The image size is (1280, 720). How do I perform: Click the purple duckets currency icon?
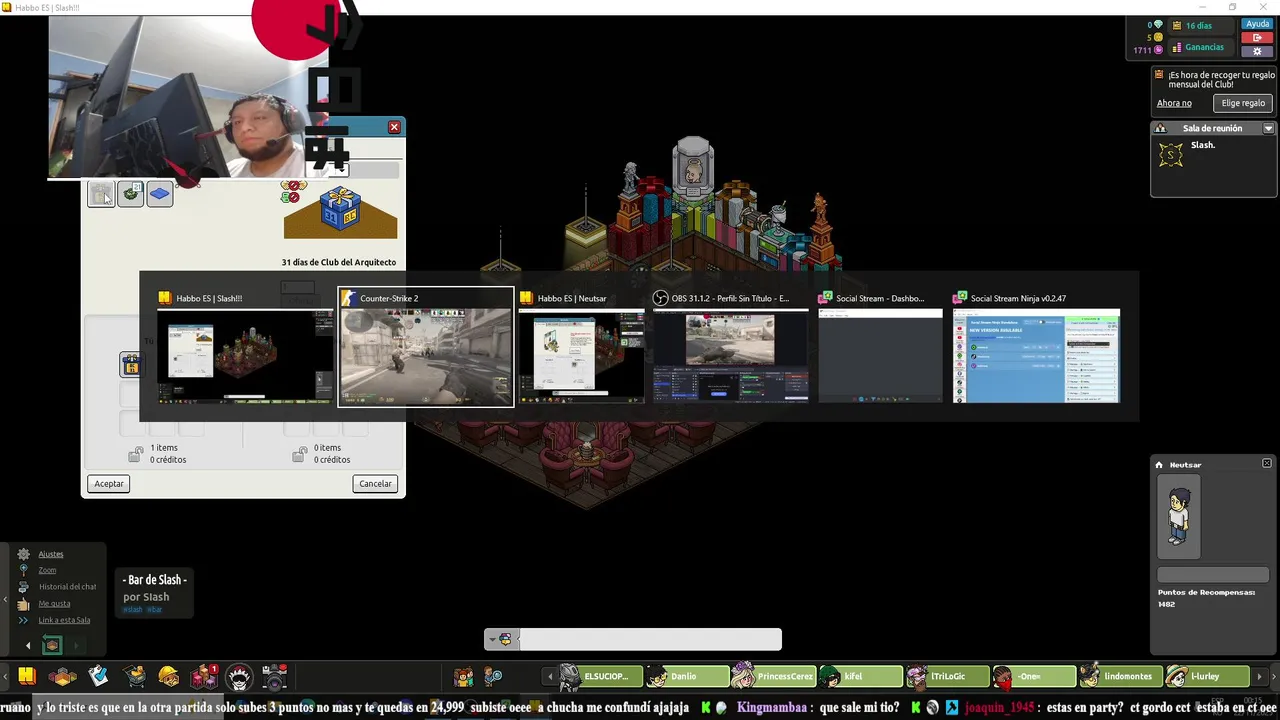[1158, 49]
